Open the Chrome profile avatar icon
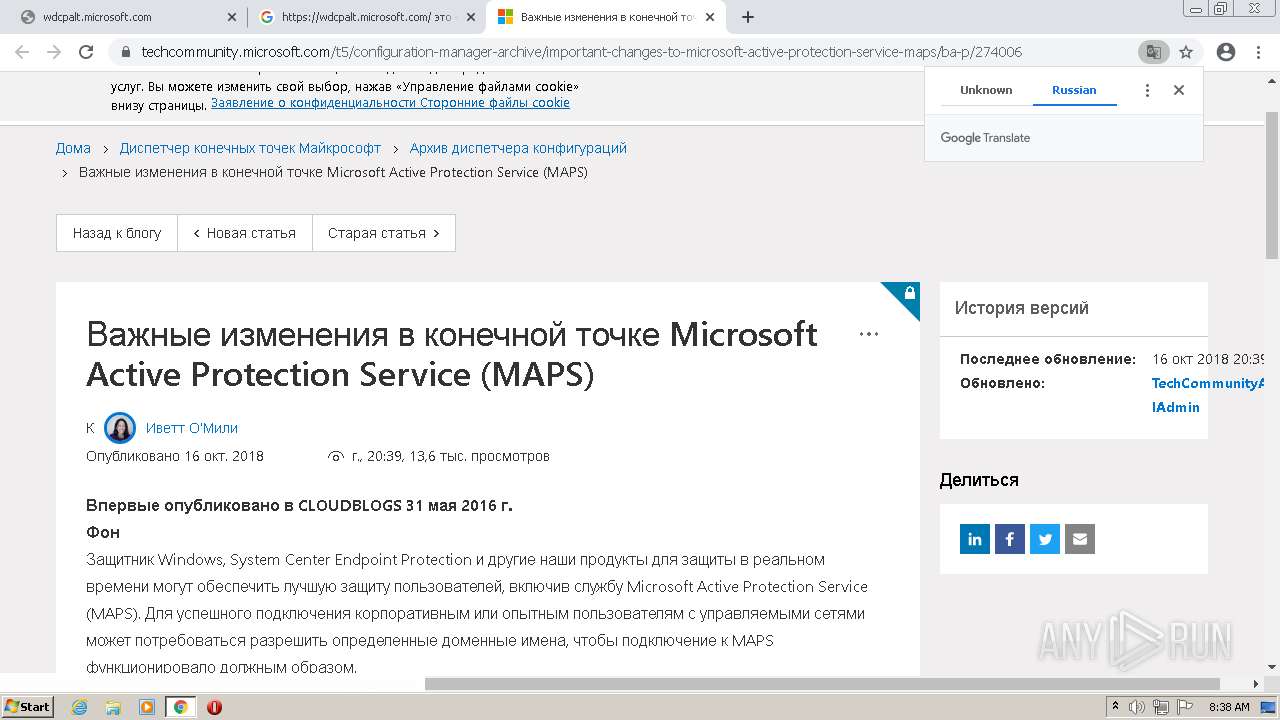 coord(1225,52)
